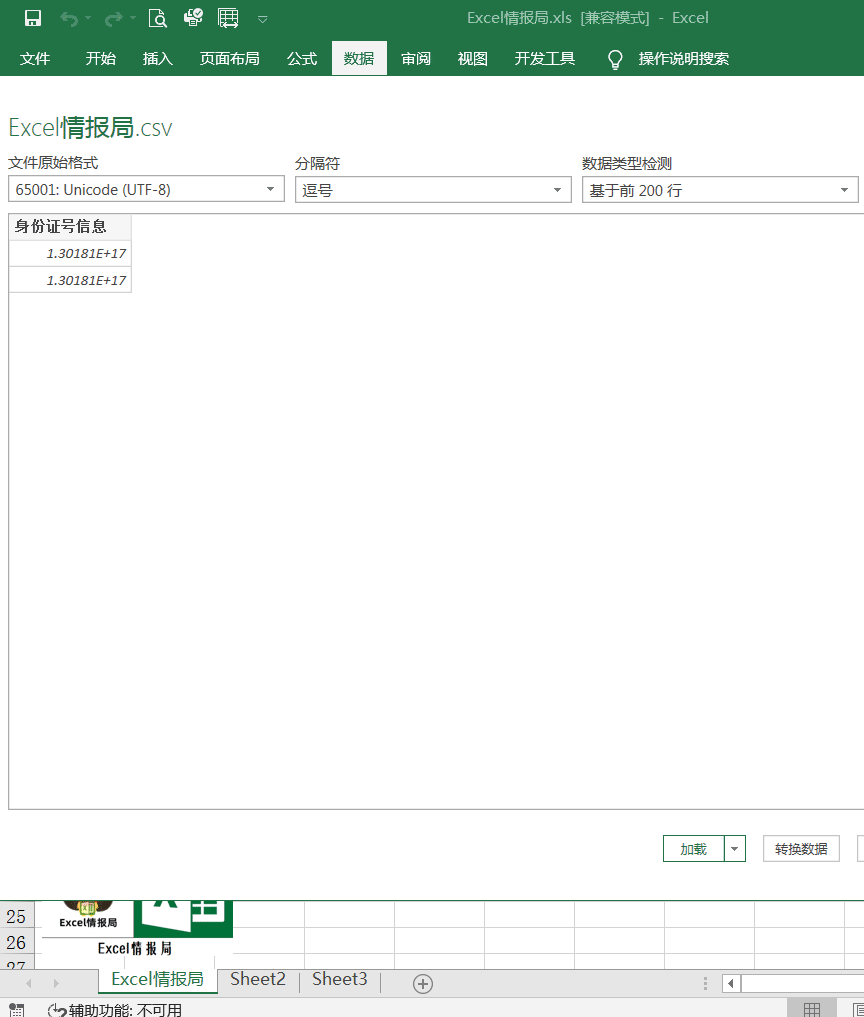Click the 转换数据 button
Image resolution: width=864 pixels, height=1017 pixels.
(x=801, y=849)
